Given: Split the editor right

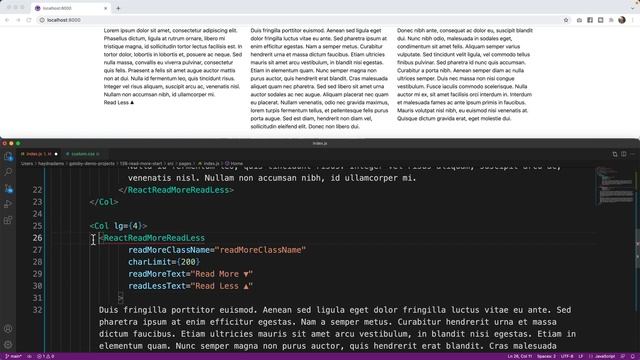Looking at the screenshot, I should click(624, 154).
